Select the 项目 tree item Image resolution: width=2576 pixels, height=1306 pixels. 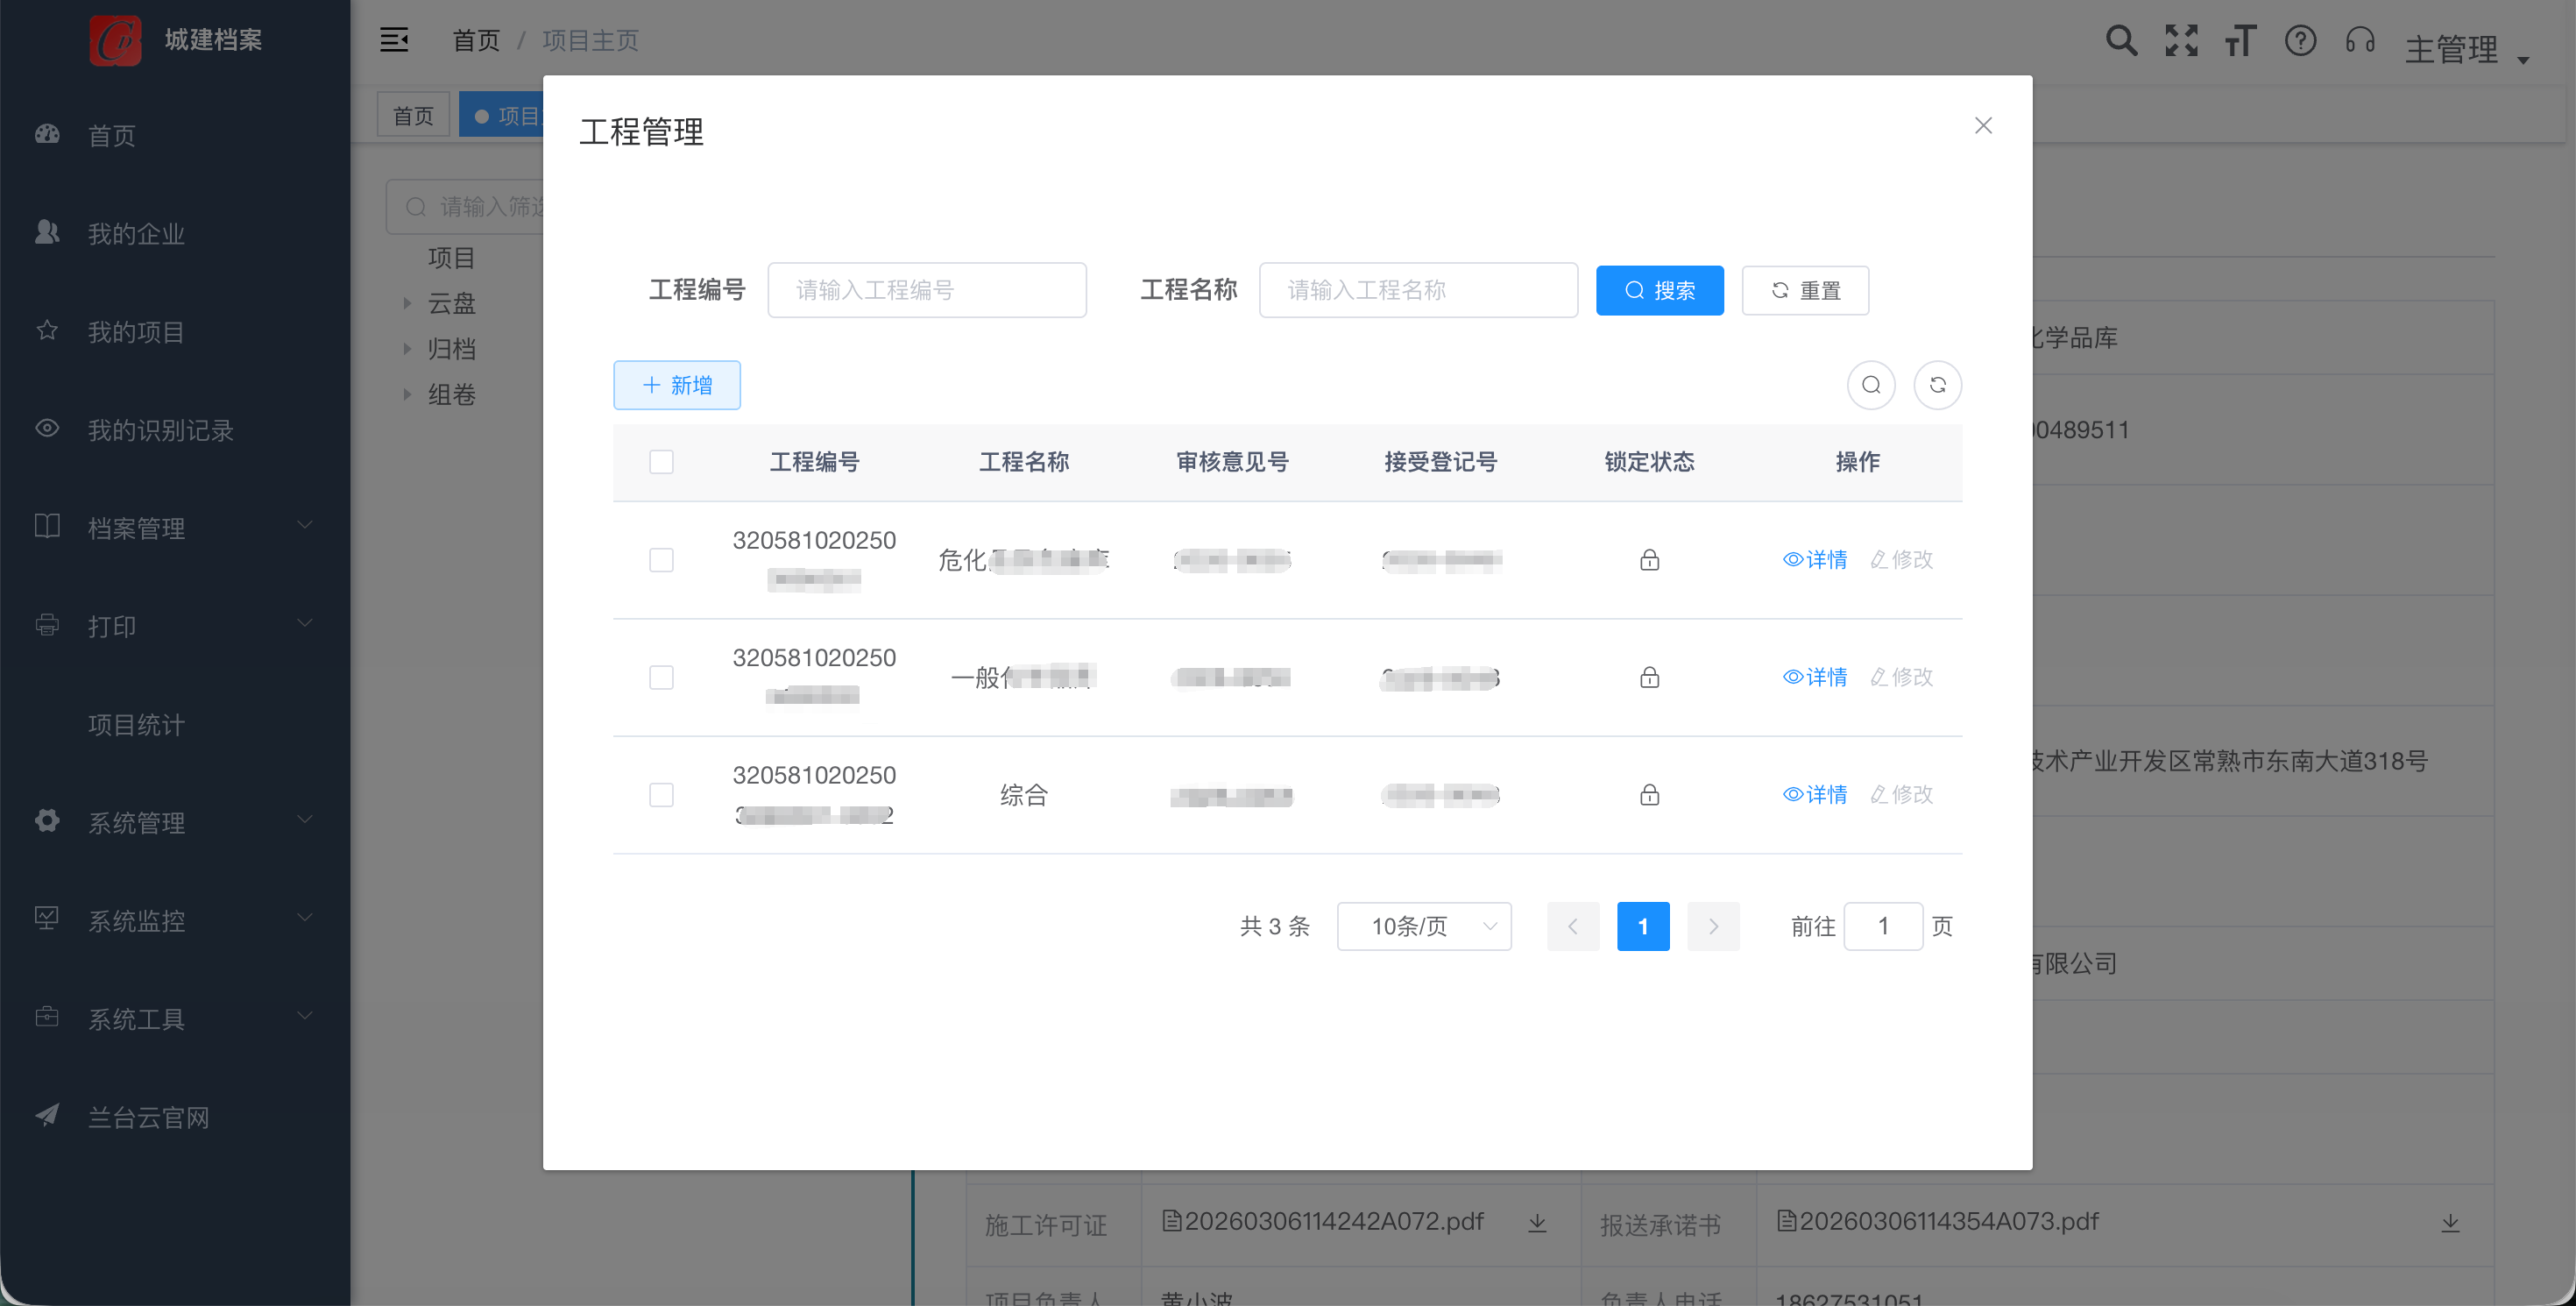click(x=451, y=258)
